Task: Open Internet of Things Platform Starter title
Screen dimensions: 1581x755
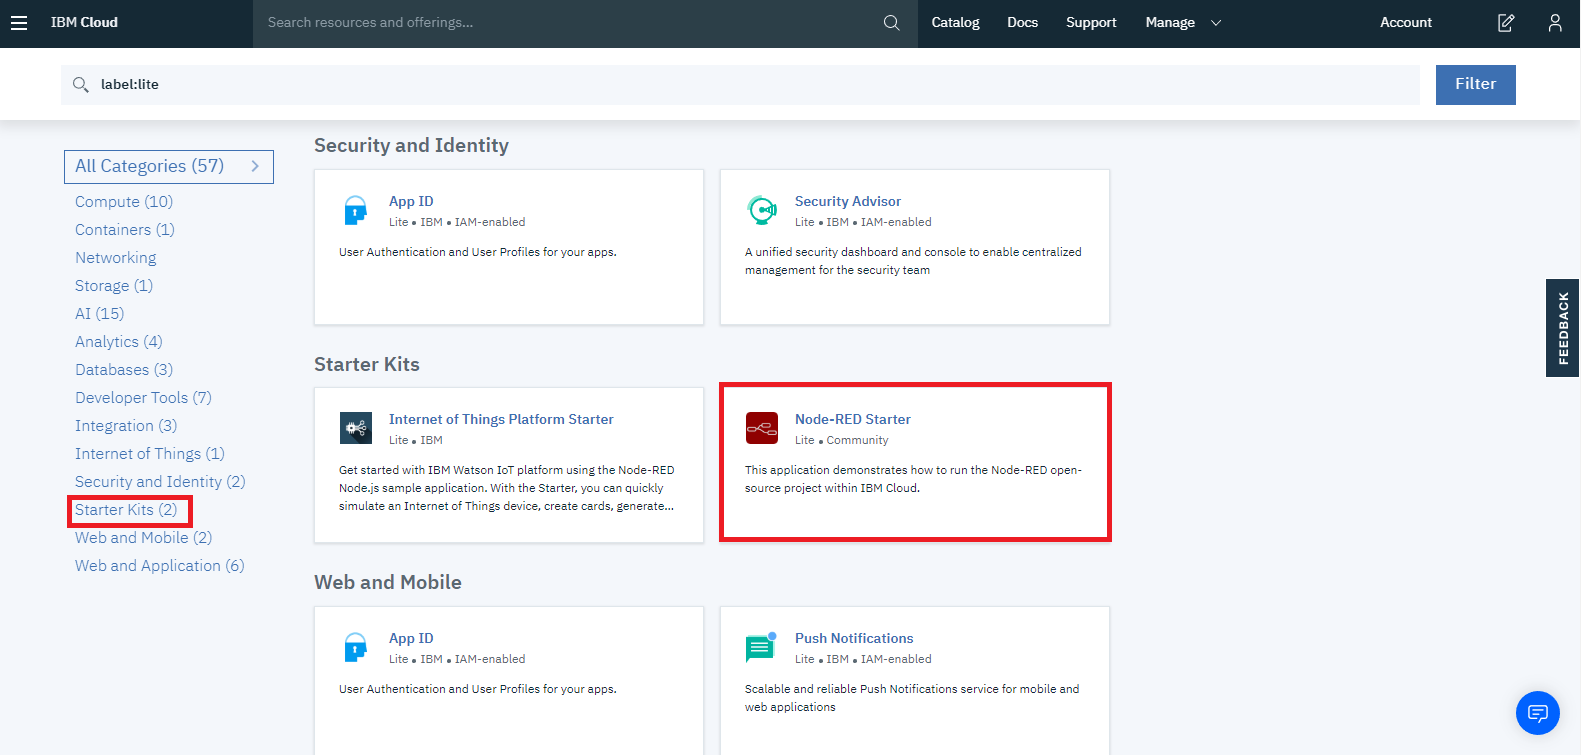Action: point(501,420)
